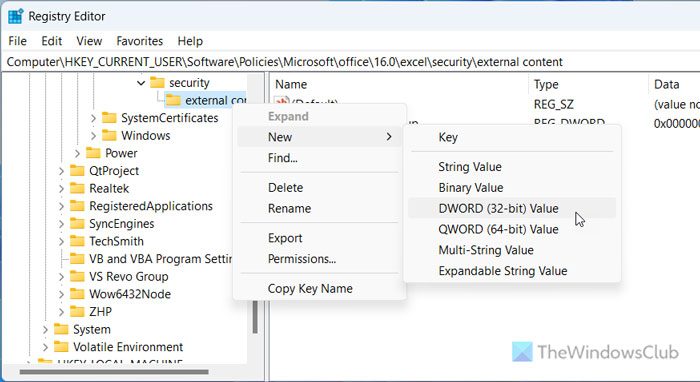Image resolution: width=700 pixels, height=382 pixels.
Task: Expand the Realtek key
Action: (x=61, y=189)
